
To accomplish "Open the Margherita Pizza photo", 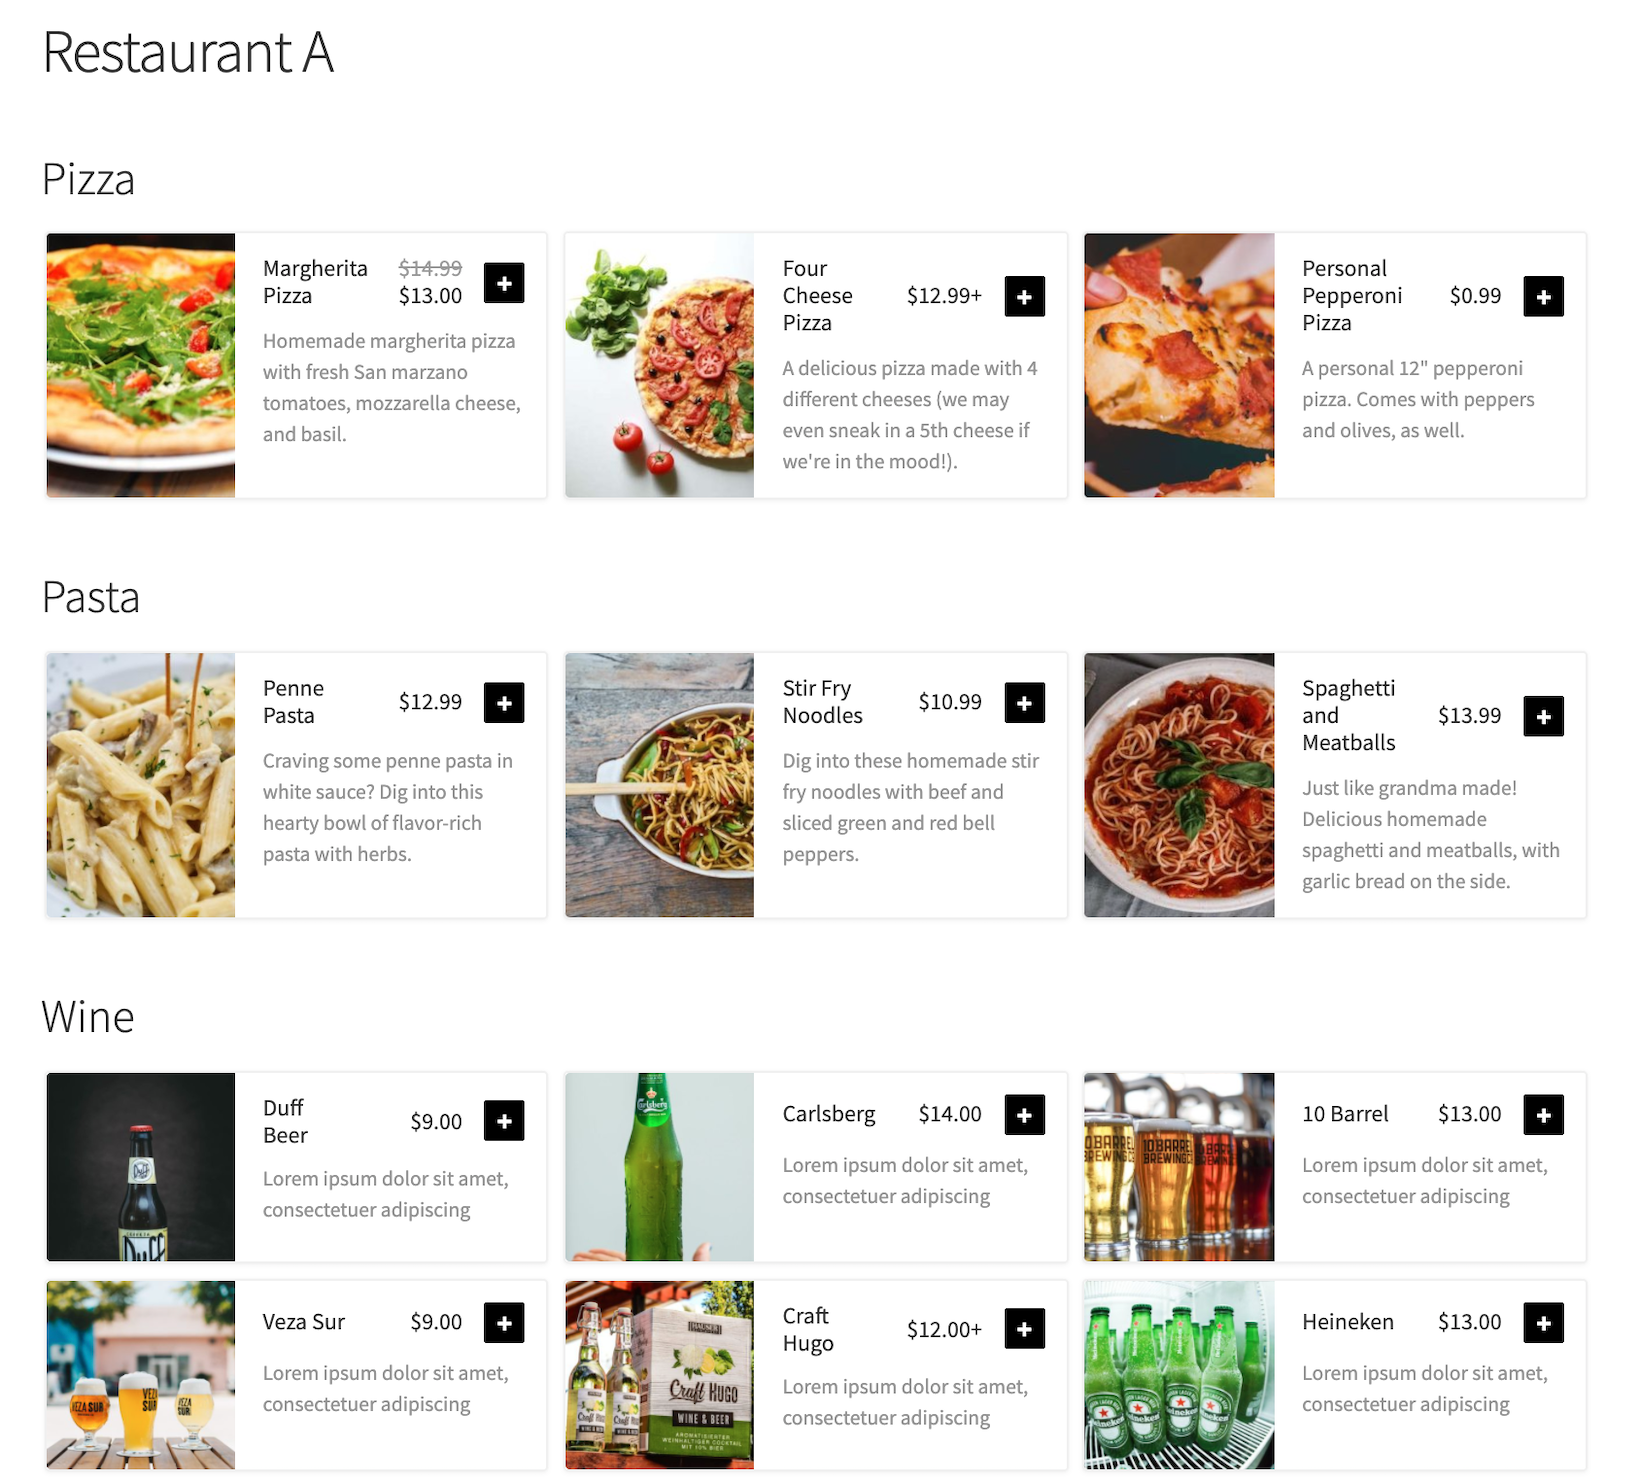I will (140, 365).
